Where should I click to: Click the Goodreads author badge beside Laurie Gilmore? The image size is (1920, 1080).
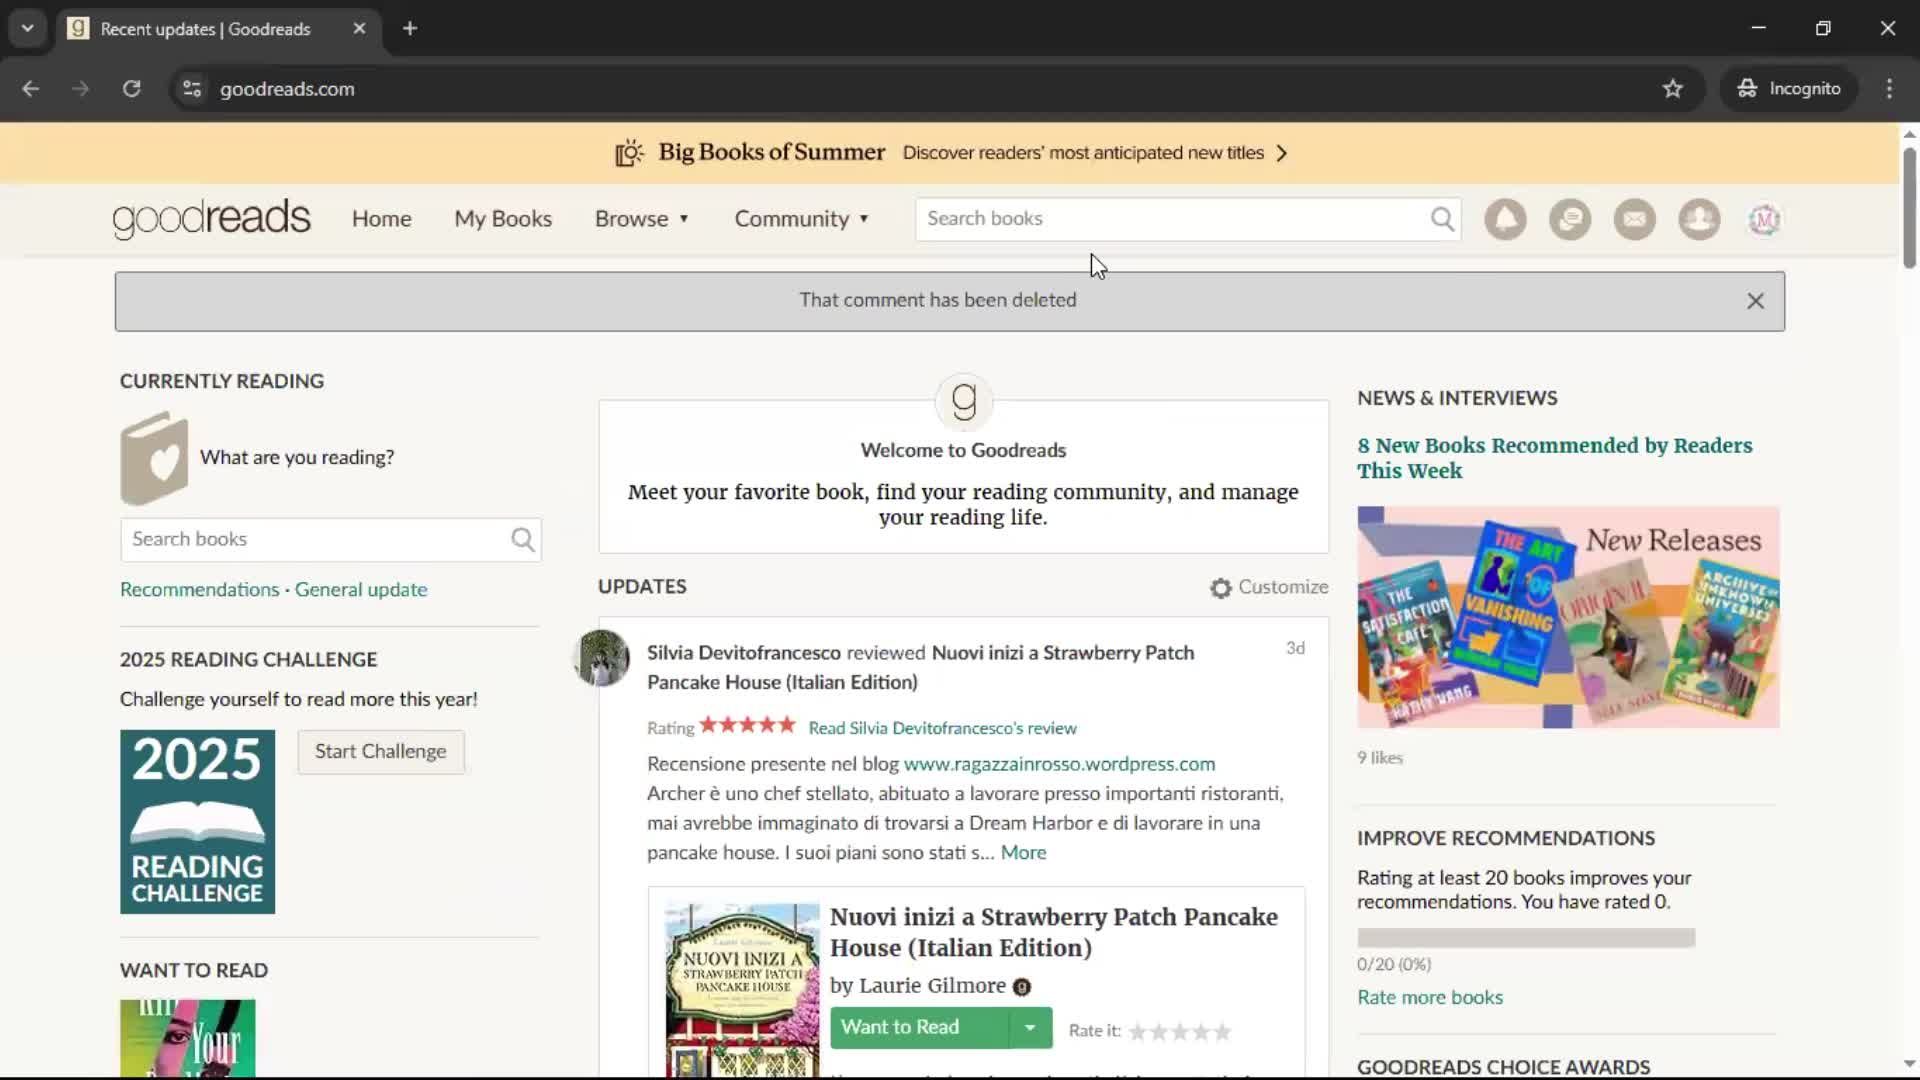(x=1021, y=987)
